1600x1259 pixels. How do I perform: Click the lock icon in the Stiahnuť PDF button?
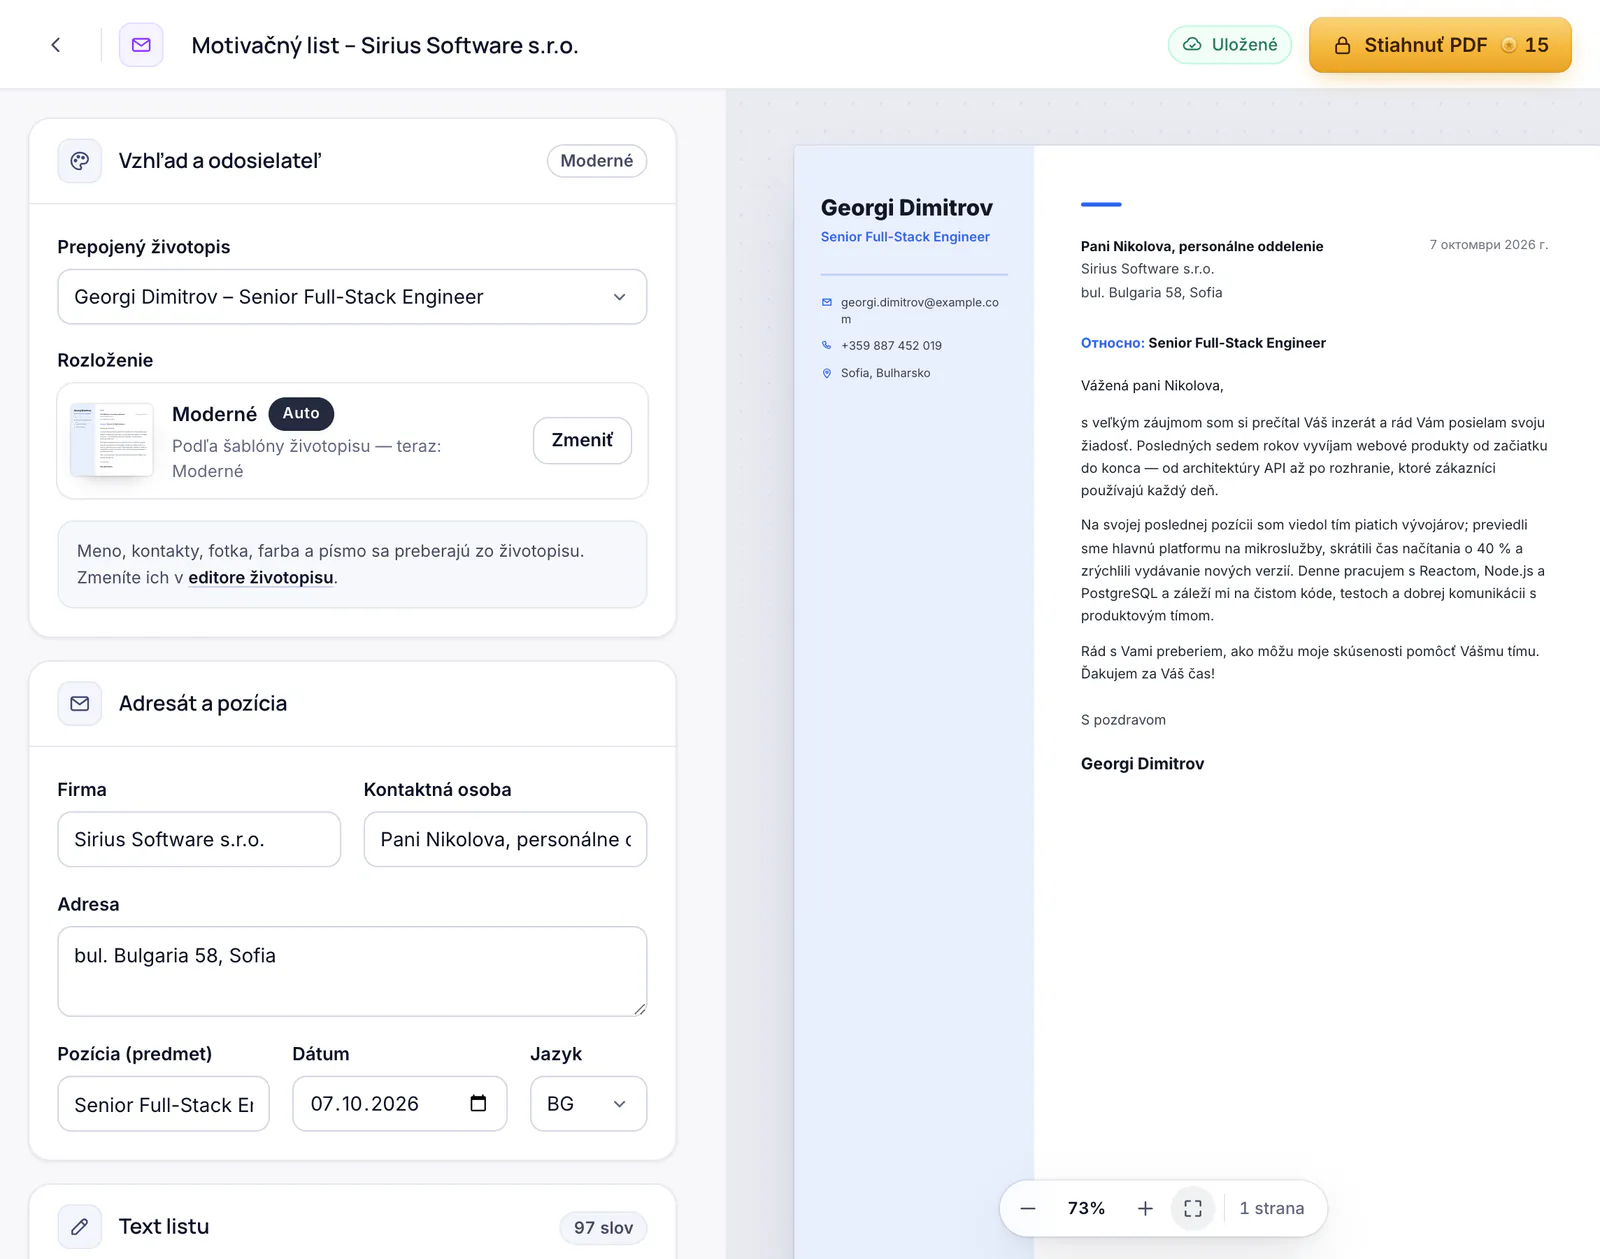(x=1343, y=45)
